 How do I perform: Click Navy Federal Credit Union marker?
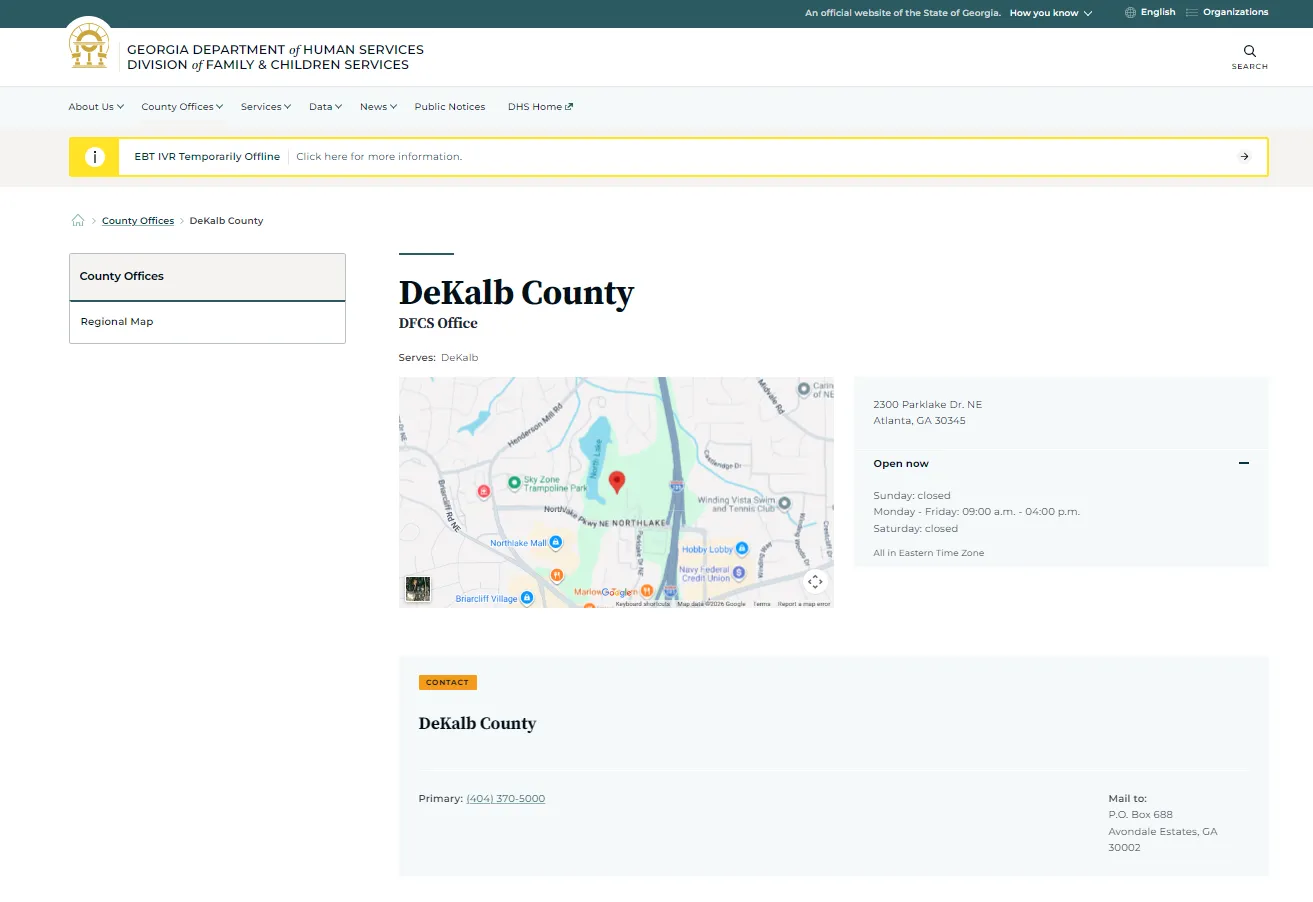(739, 573)
